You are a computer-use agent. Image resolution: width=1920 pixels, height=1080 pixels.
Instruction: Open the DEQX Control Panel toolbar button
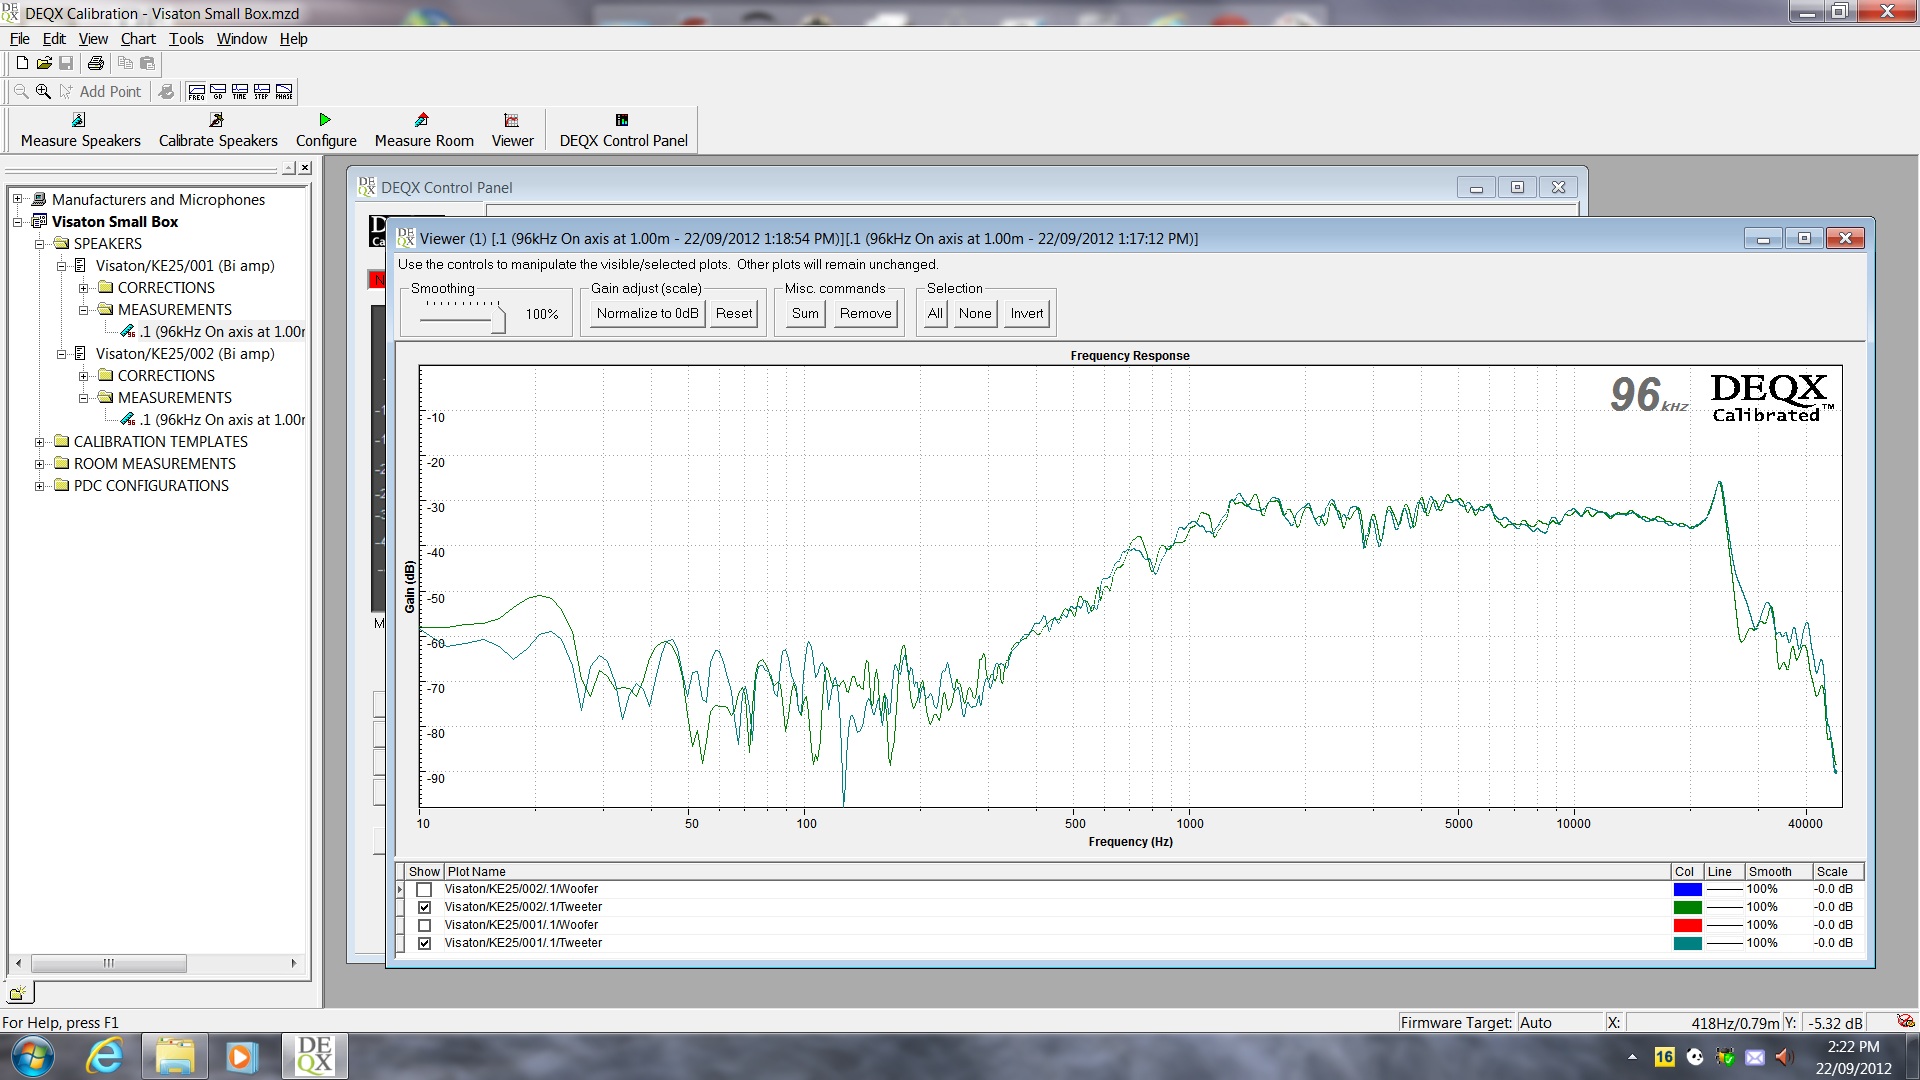pos(623,130)
